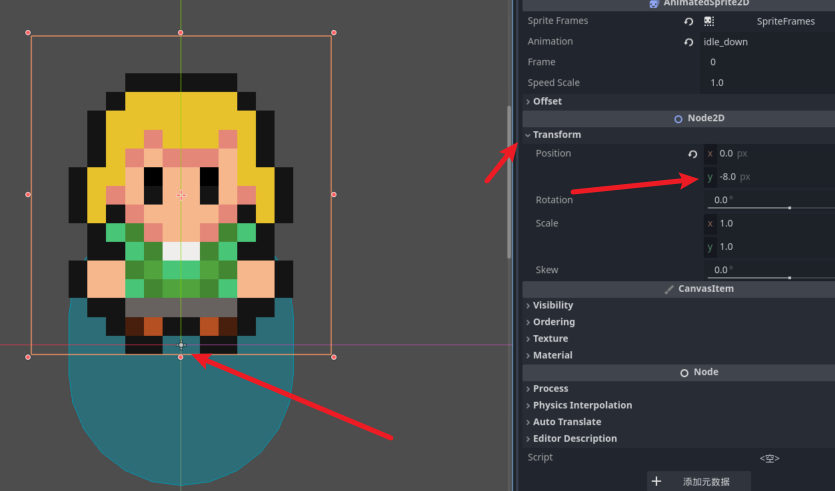This screenshot has width=835, height=491.
Task: Click the Node class circle icon
Action: click(684, 372)
